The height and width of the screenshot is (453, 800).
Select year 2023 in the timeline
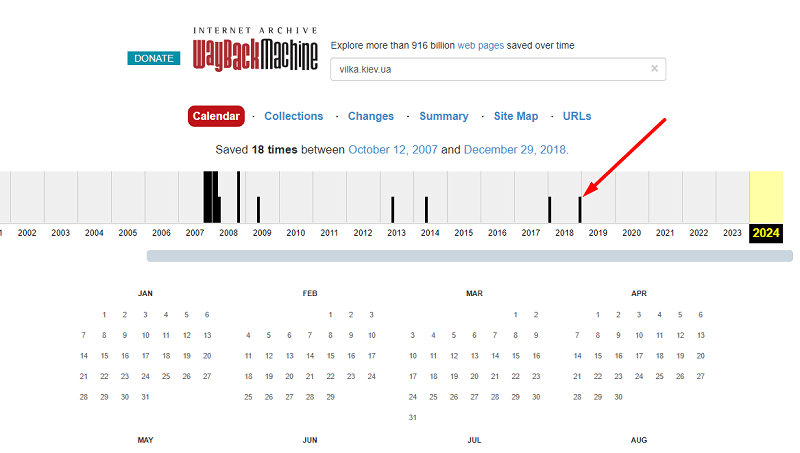(732, 233)
